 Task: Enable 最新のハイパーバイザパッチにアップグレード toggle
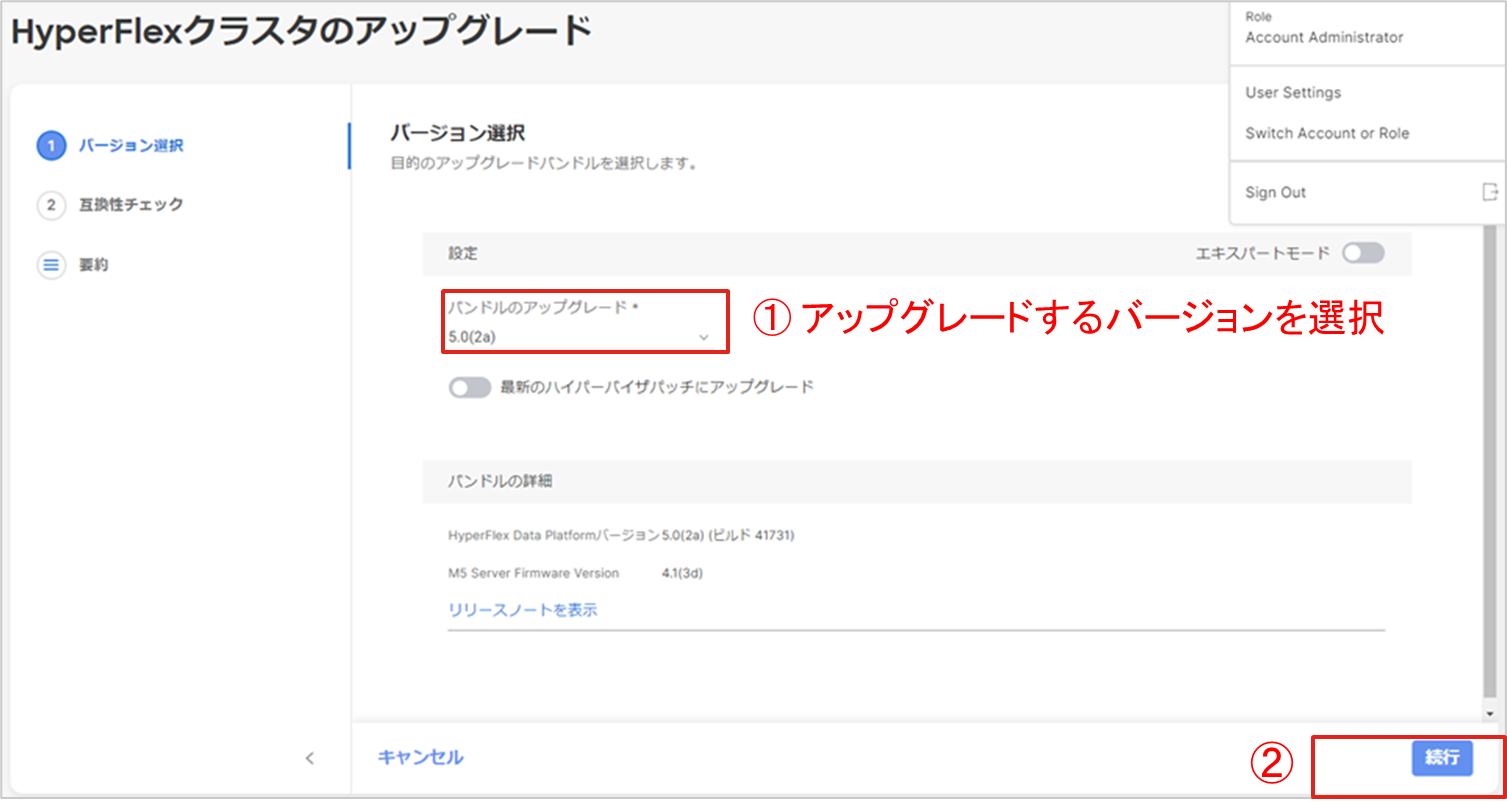pos(470,388)
